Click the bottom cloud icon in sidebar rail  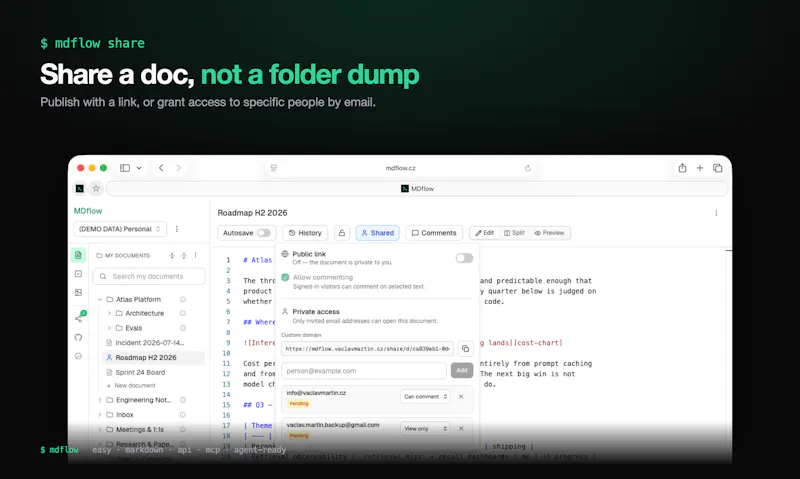pyautogui.click(x=78, y=356)
